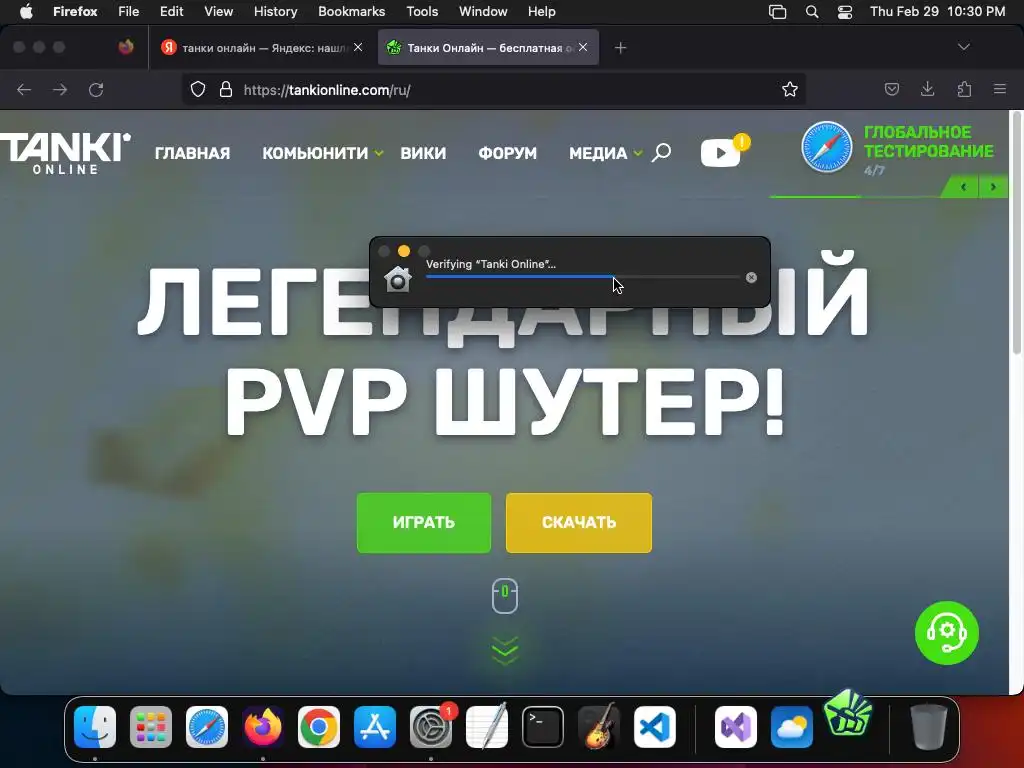Open GarageBand in the dock
The image size is (1024, 768).
[x=599, y=727]
